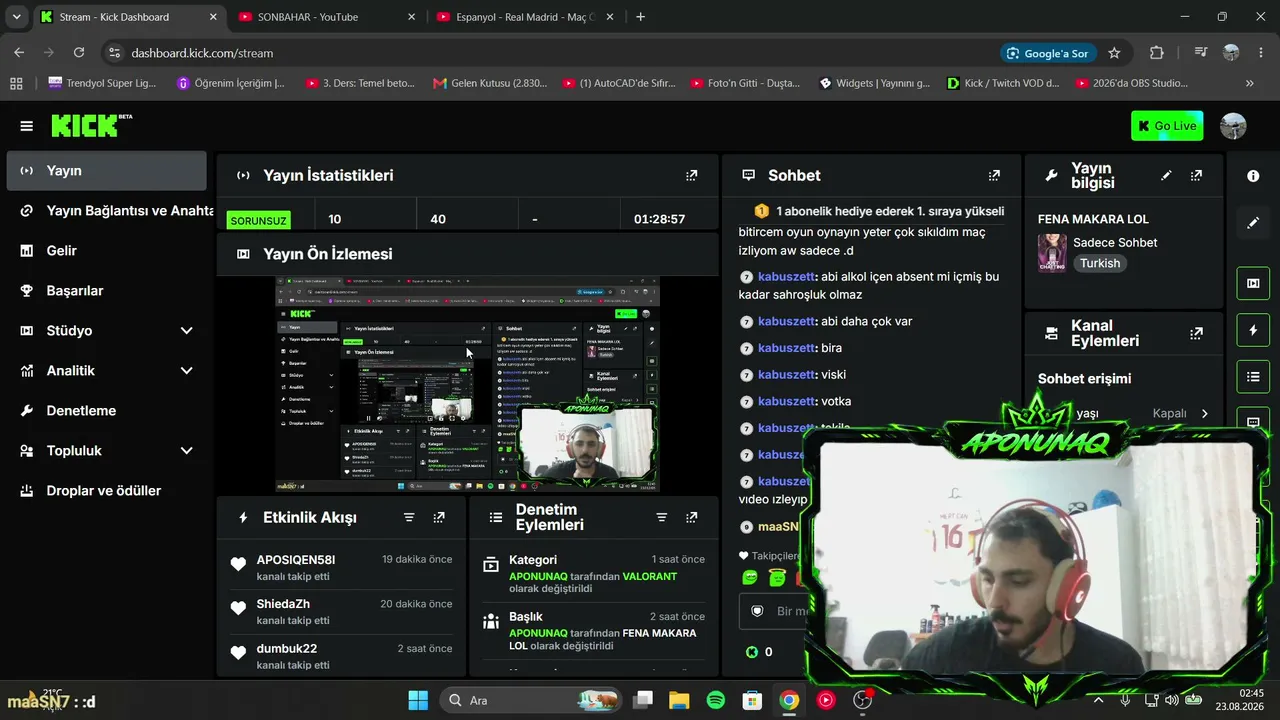Click the taskbar Ara search box
The height and width of the screenshot is (720, 1280).
click(529, 700)
